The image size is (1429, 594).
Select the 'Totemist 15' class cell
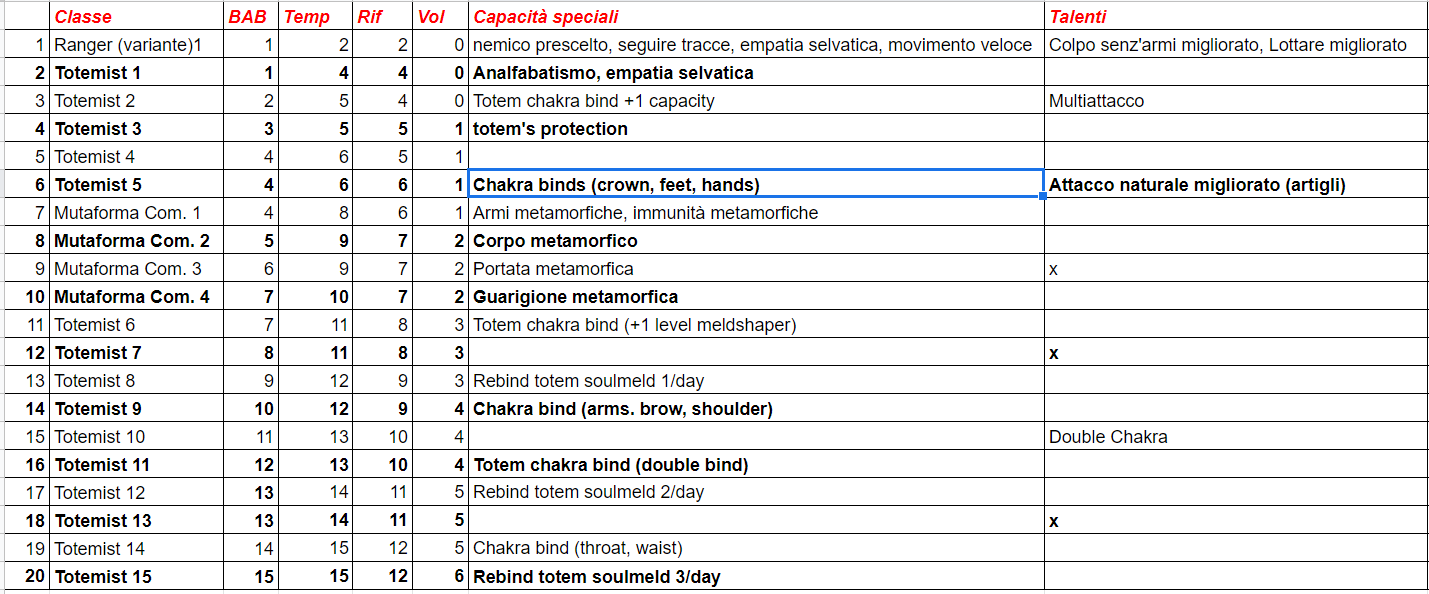click(x=137, y=577)
